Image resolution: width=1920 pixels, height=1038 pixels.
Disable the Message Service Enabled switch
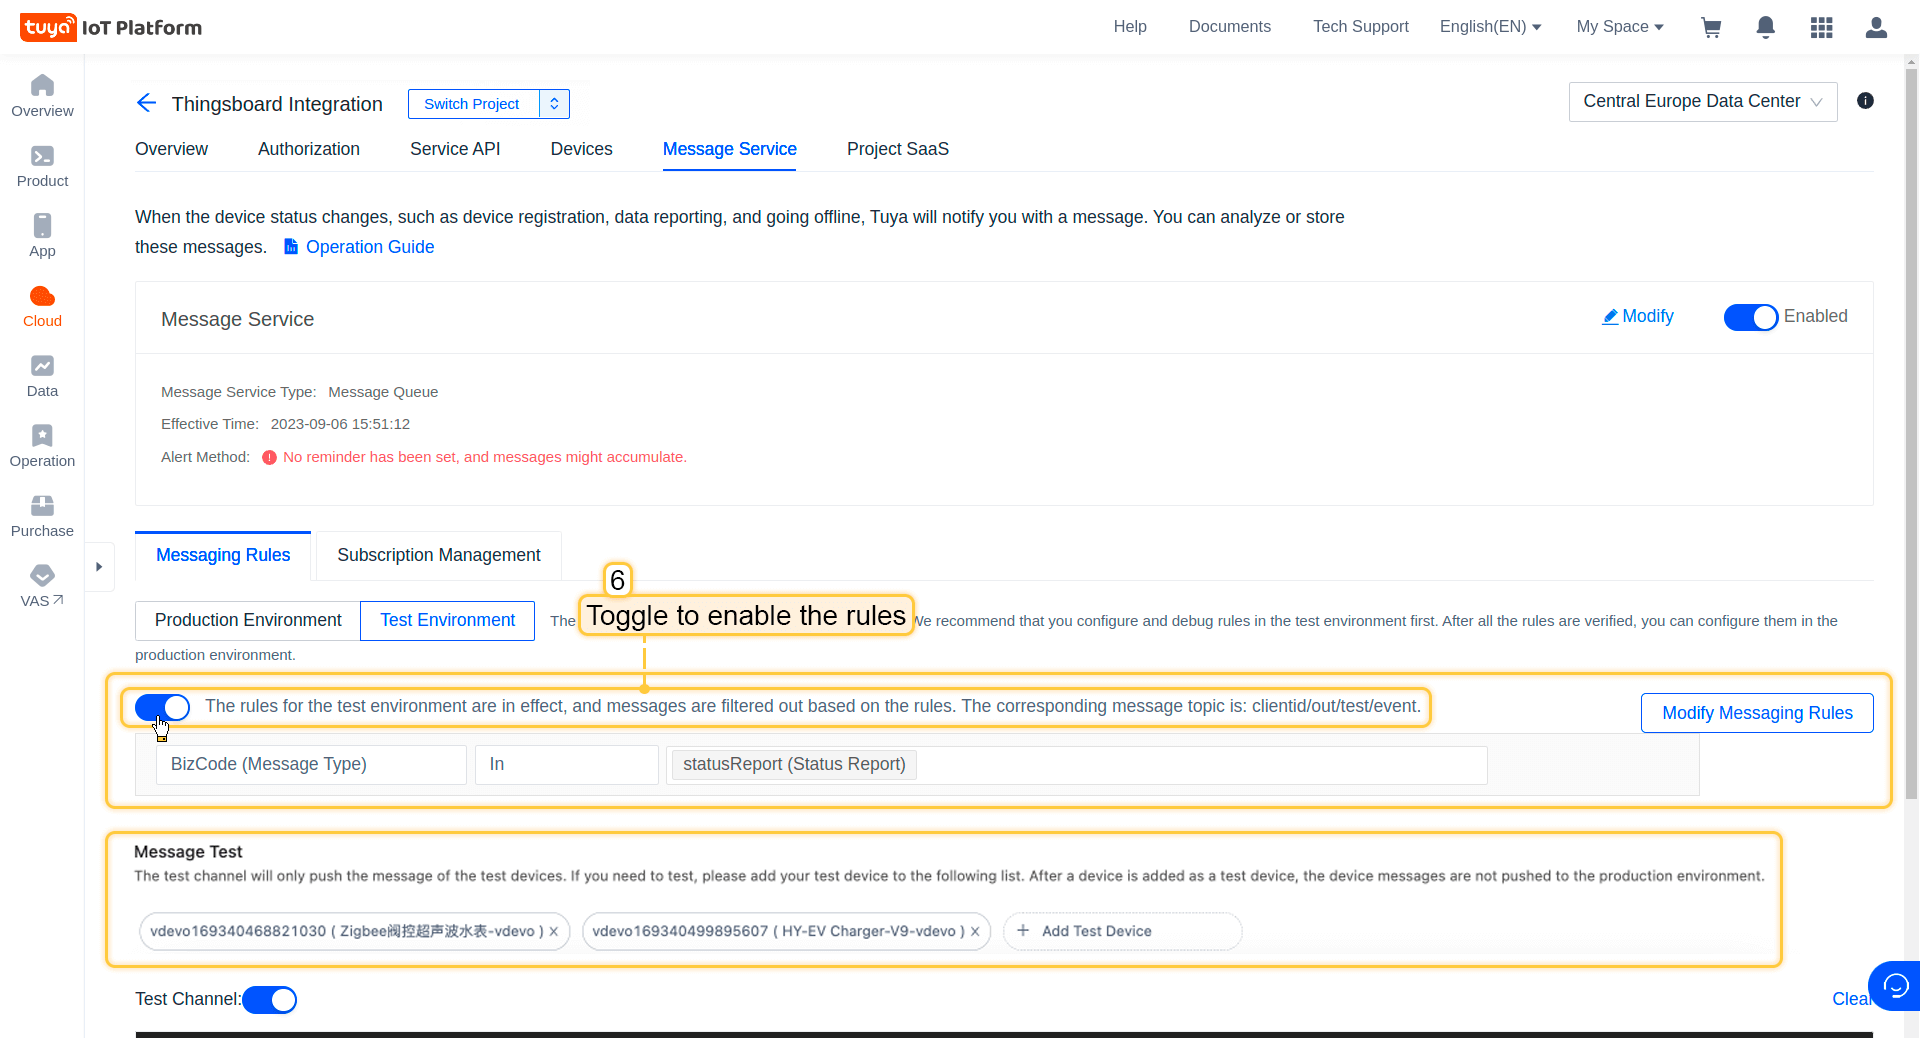pos(1750,317)
